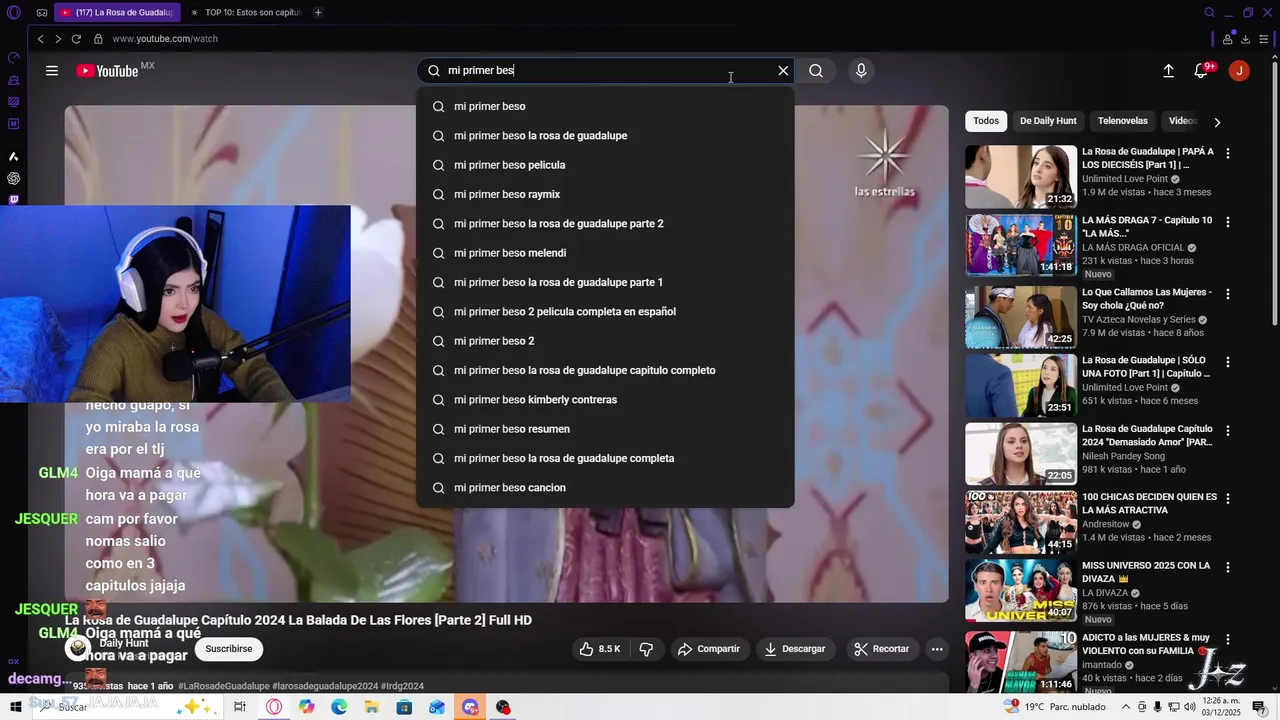The image size is (1280, 720).
Task: Open PAPÁ A LOS DIECISÉIS video thumbnail
Action: coord(1021,177)
